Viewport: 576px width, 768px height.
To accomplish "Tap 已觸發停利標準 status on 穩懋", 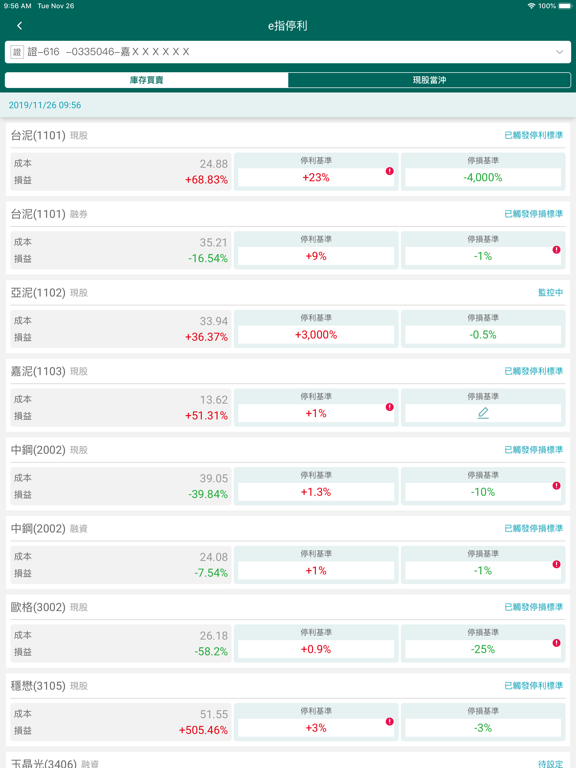I will click(533, 686).
